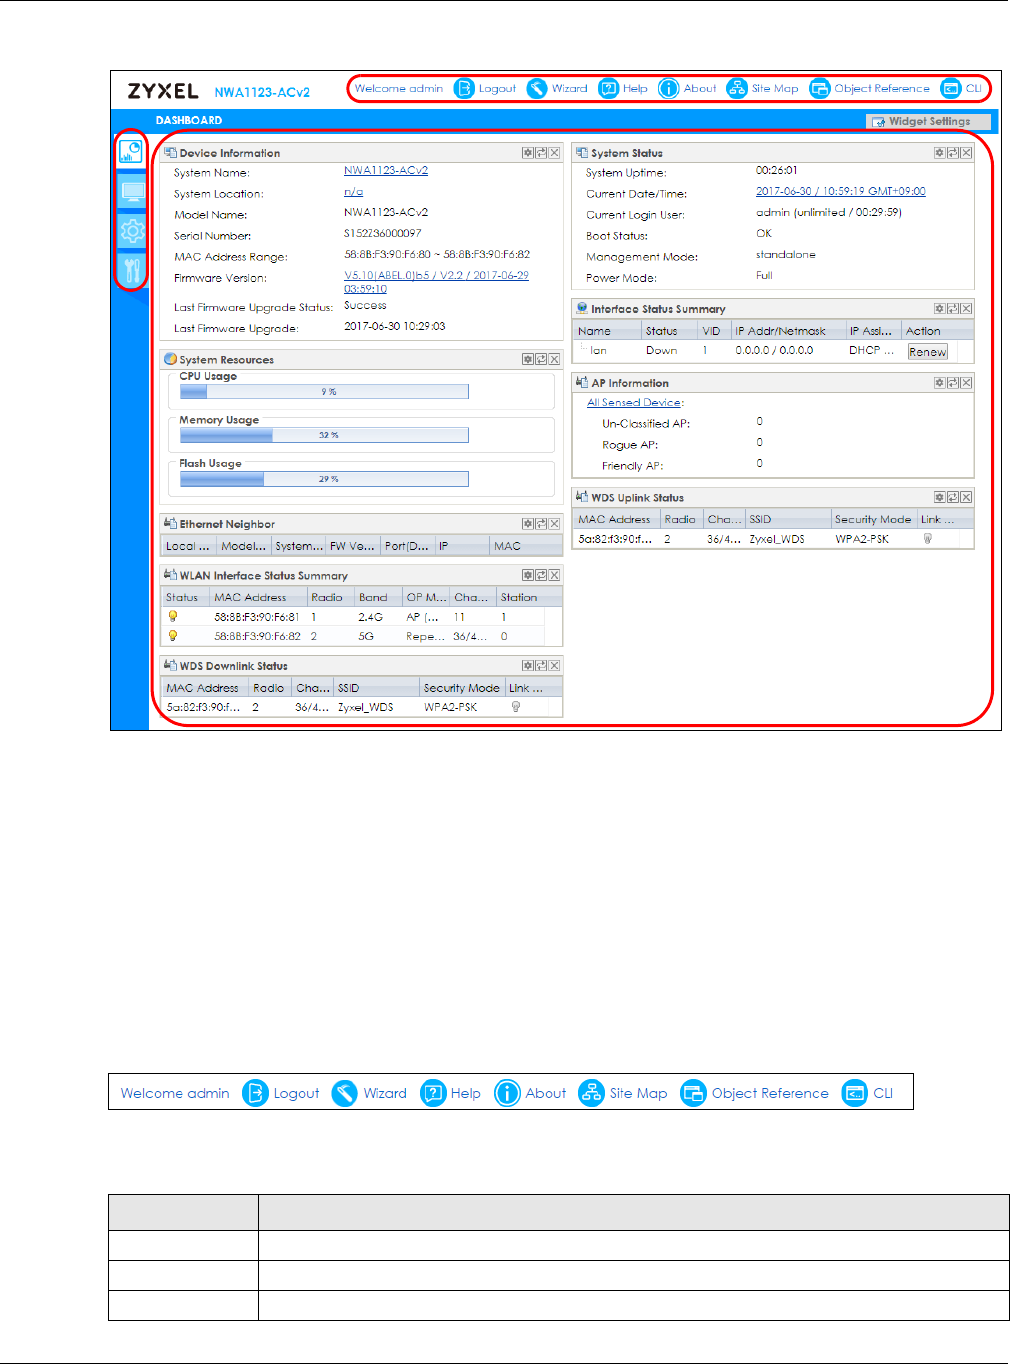Viewport: 1010px width, 1364px height.
Task: Close the System Status widget
Action: click(966, 153)
